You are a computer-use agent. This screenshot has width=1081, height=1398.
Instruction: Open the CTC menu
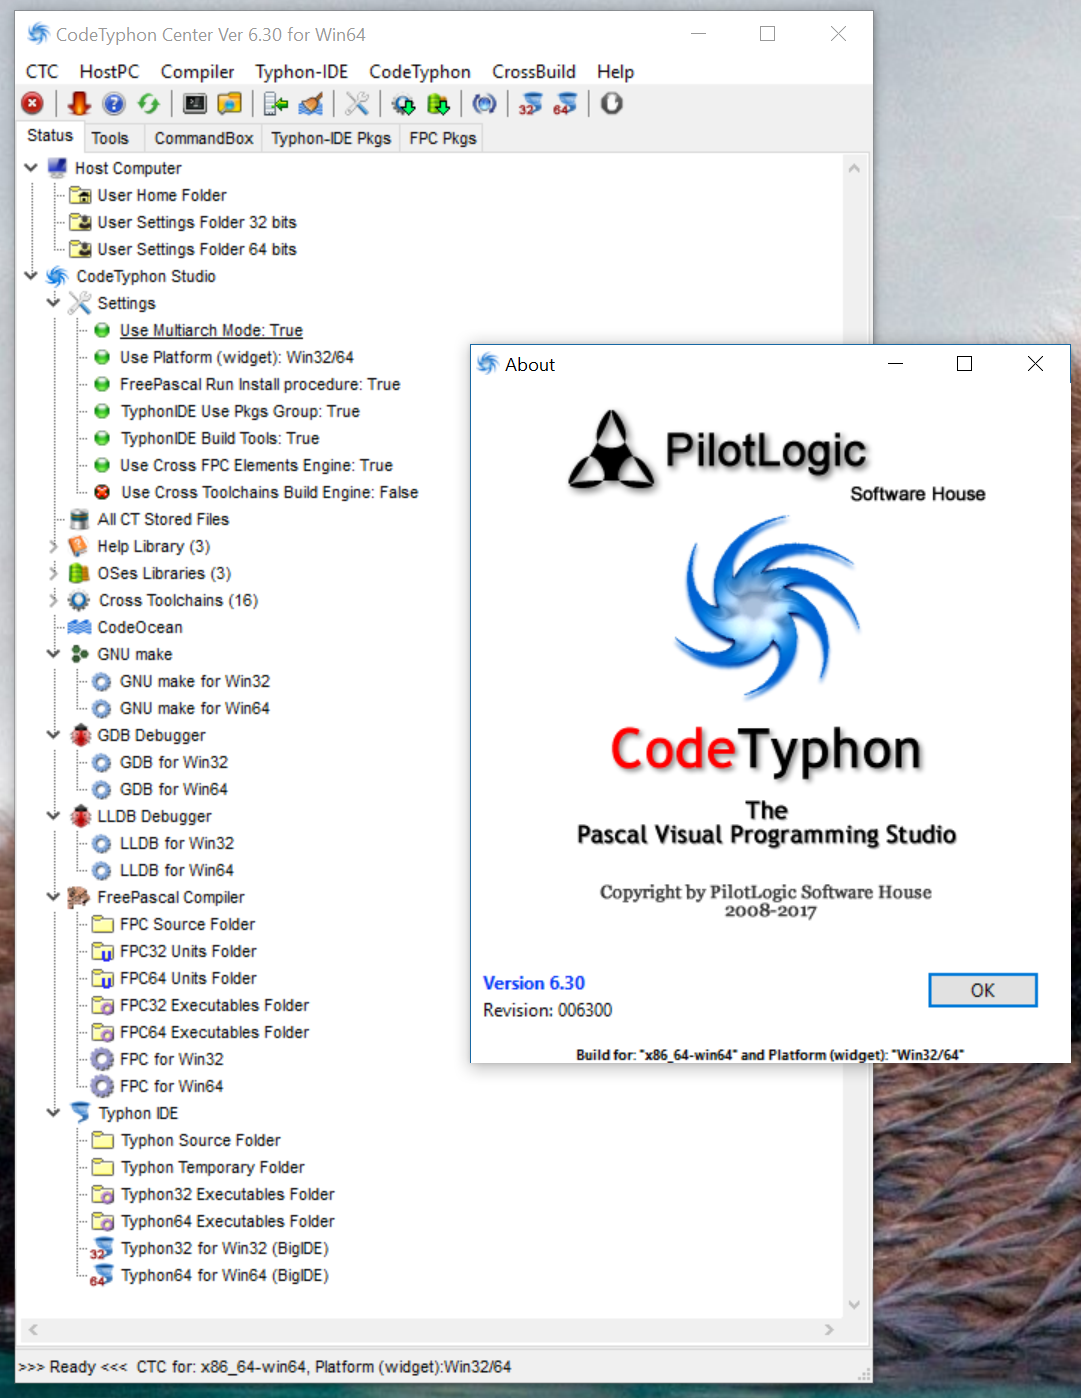click(x=42, y=72)
